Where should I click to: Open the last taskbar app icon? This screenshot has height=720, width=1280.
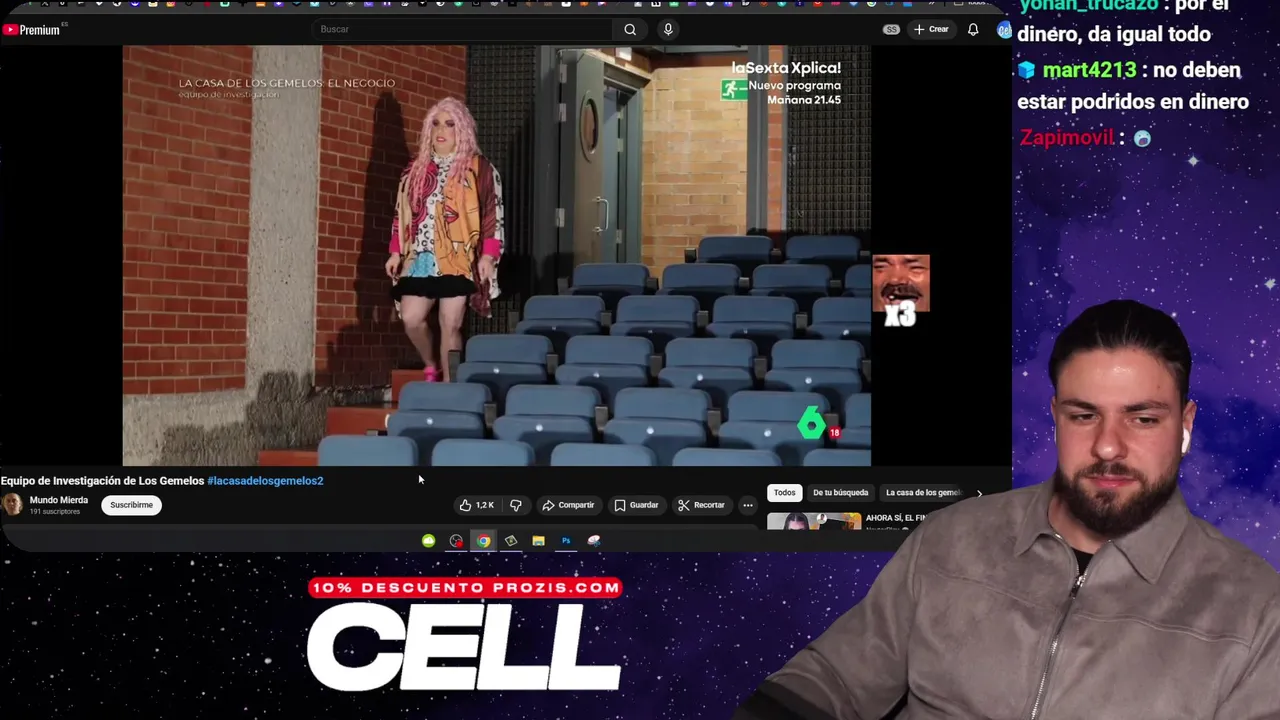click(594, 541)
